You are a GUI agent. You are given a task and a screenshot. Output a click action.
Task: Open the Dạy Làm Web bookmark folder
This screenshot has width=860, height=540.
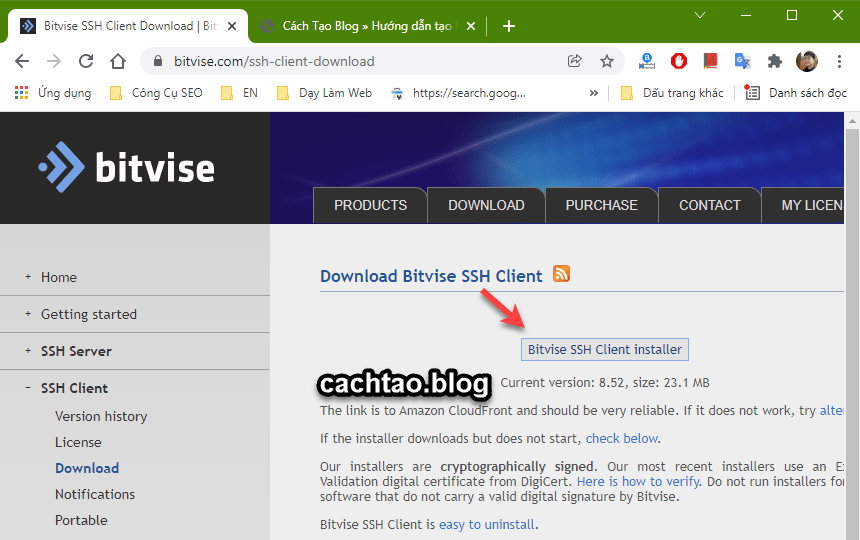(324, 93)
